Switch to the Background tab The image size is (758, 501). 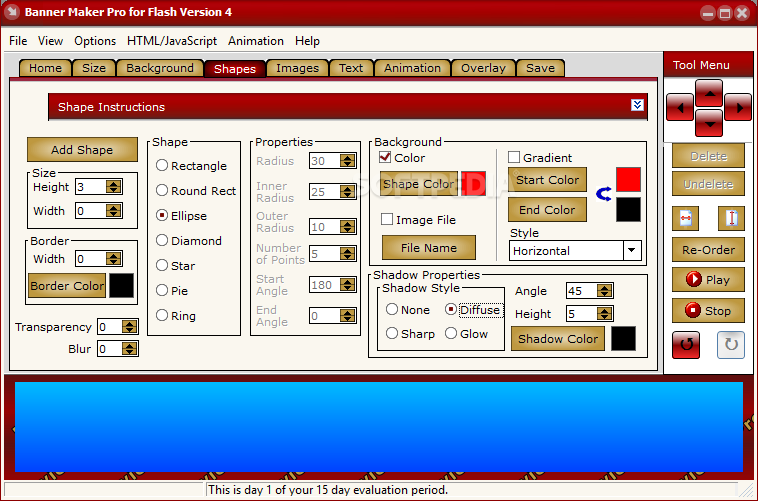pyautogui.click(x=160, y=68)
